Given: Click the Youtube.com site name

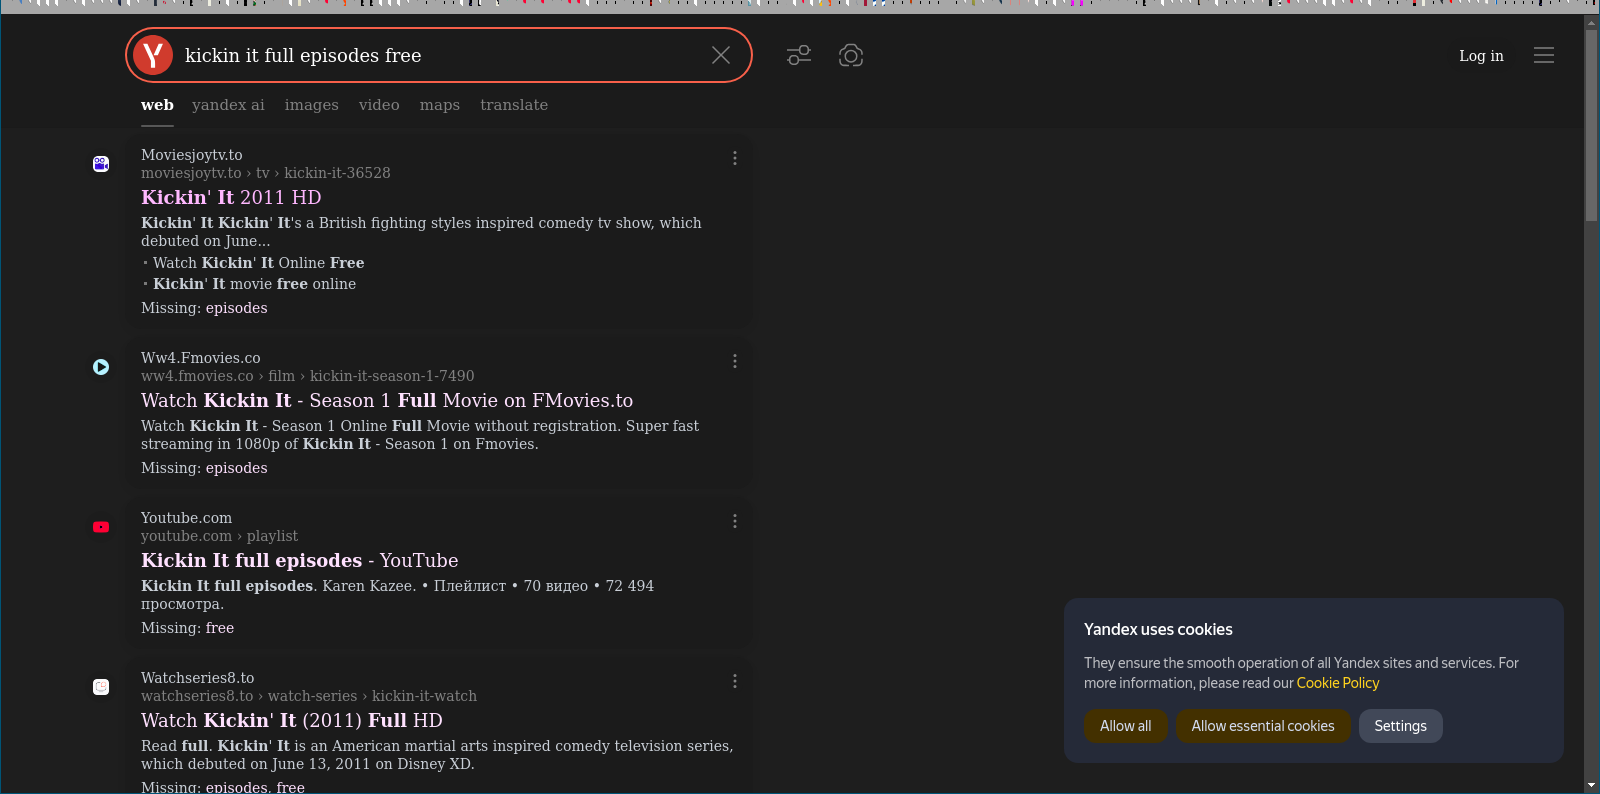Looking at the screenshot, I should coord(186,518).
